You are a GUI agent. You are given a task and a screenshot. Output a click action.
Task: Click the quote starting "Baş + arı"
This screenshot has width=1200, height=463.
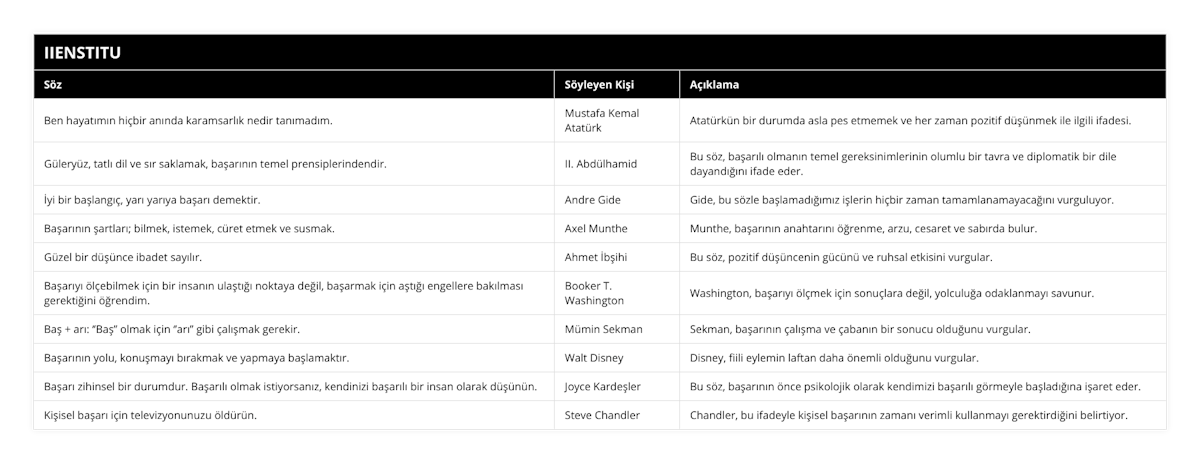pos(172,328)
